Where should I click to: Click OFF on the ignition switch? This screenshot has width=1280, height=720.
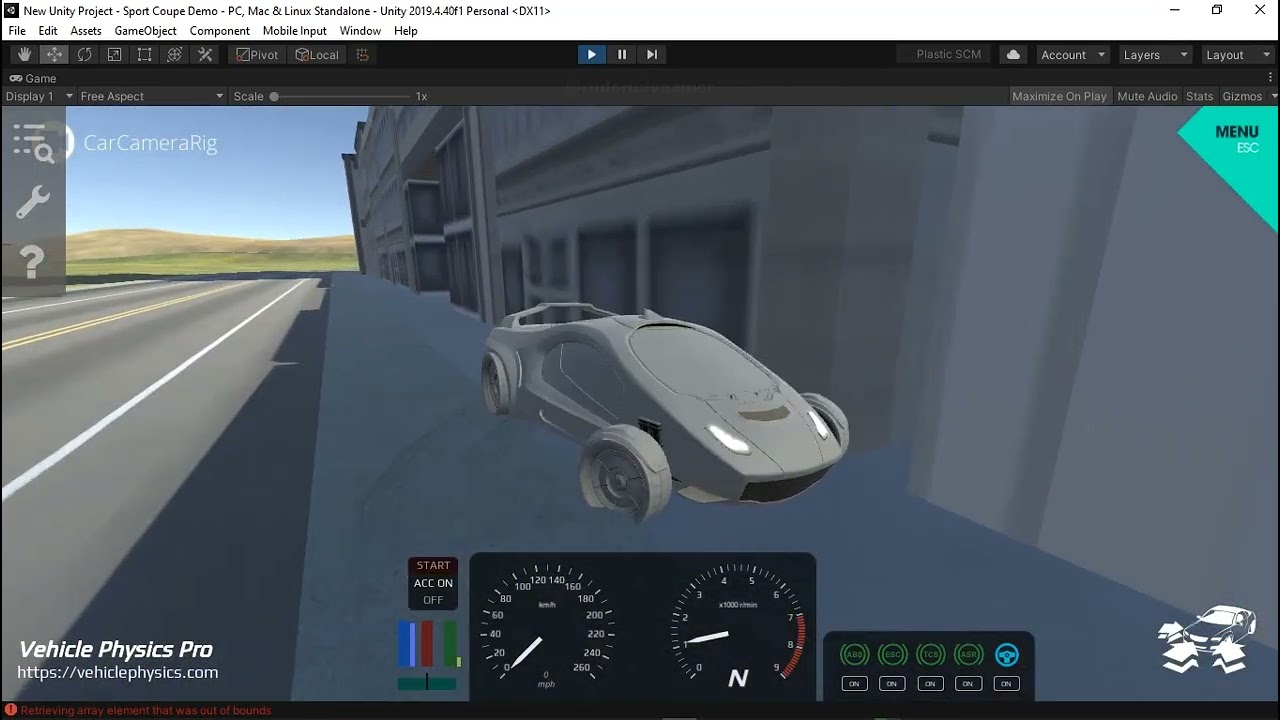433,600
